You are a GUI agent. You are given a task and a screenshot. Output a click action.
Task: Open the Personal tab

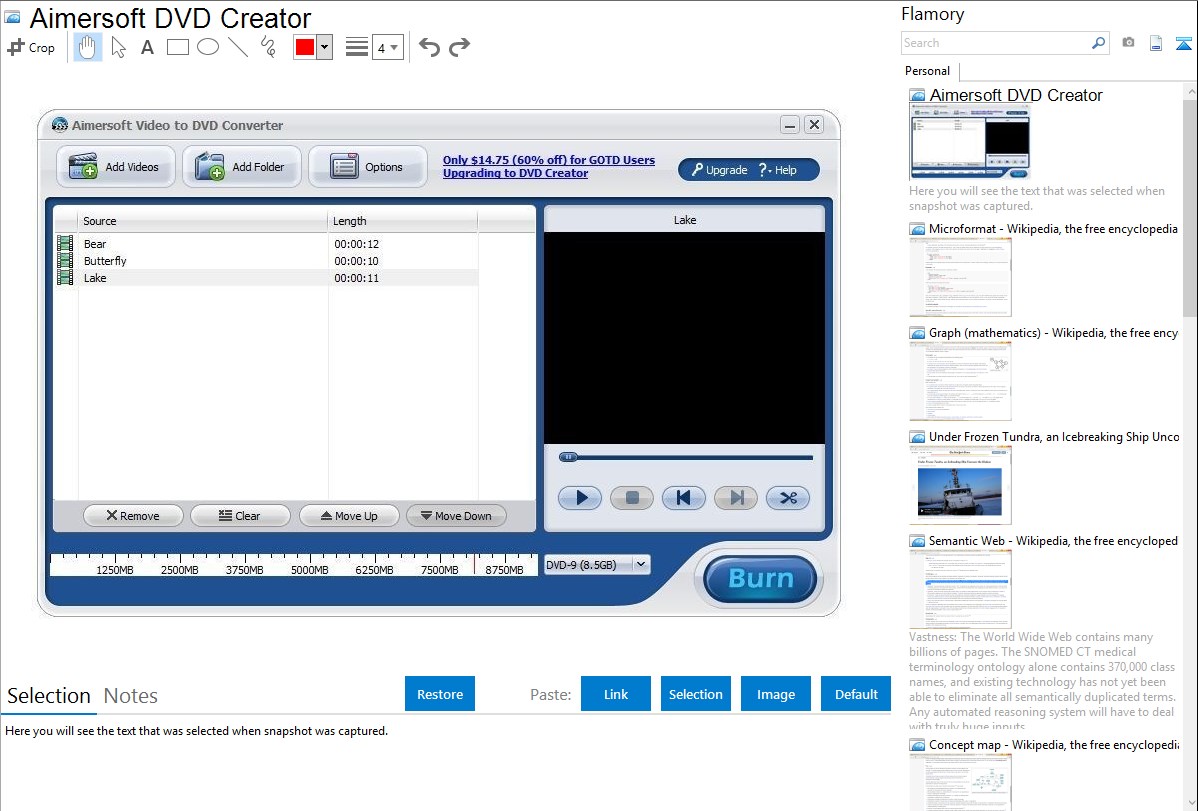928,71
